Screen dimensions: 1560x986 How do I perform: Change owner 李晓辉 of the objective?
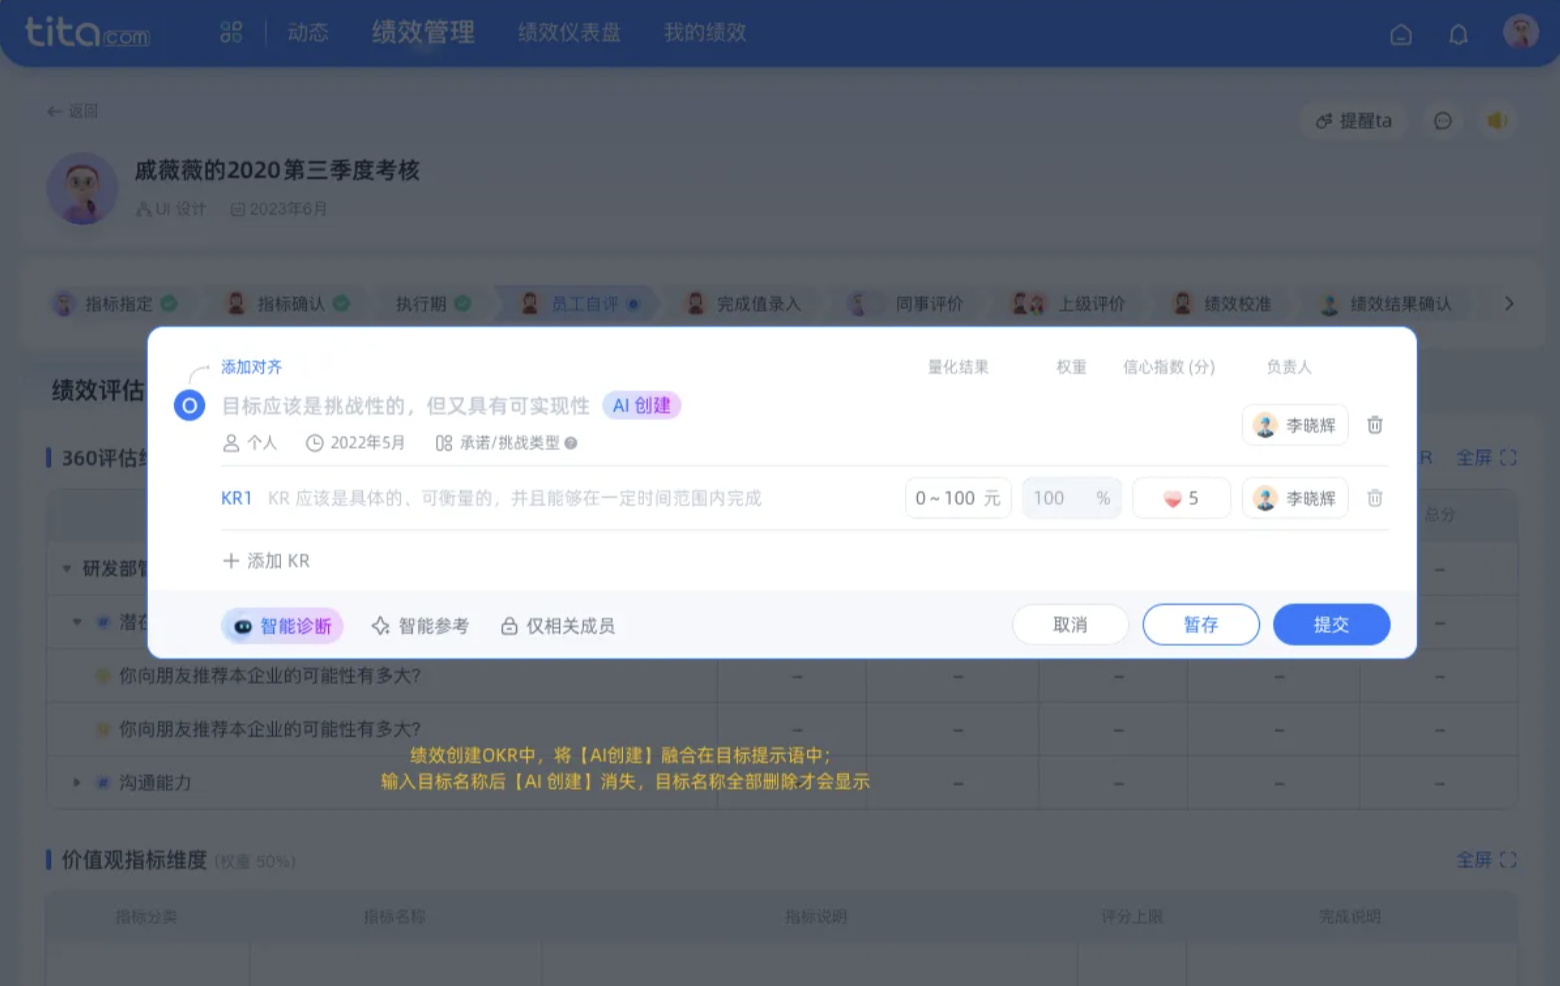point(1295,425)
